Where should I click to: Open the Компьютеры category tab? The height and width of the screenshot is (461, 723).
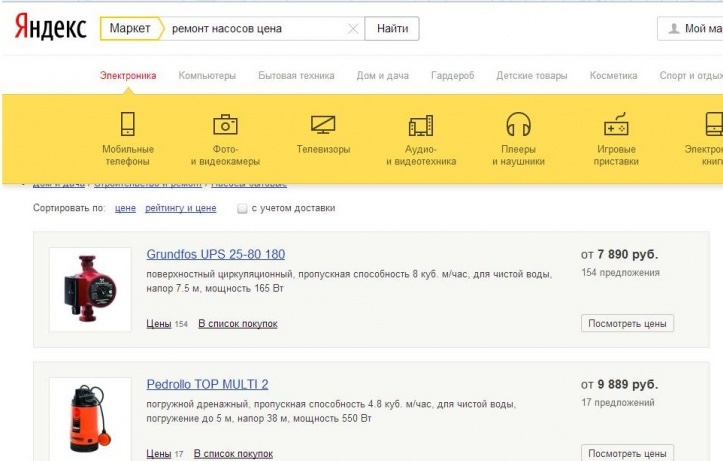click(207, 76)
